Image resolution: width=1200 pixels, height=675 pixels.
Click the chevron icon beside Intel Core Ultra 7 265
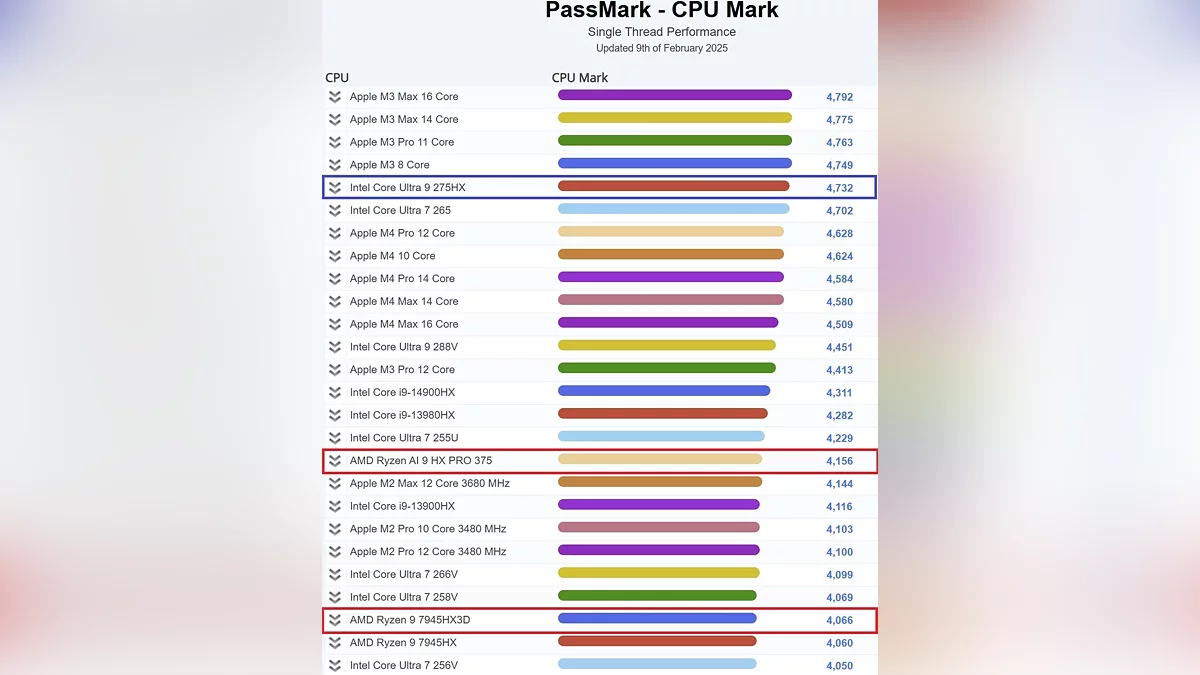[335, 211]
